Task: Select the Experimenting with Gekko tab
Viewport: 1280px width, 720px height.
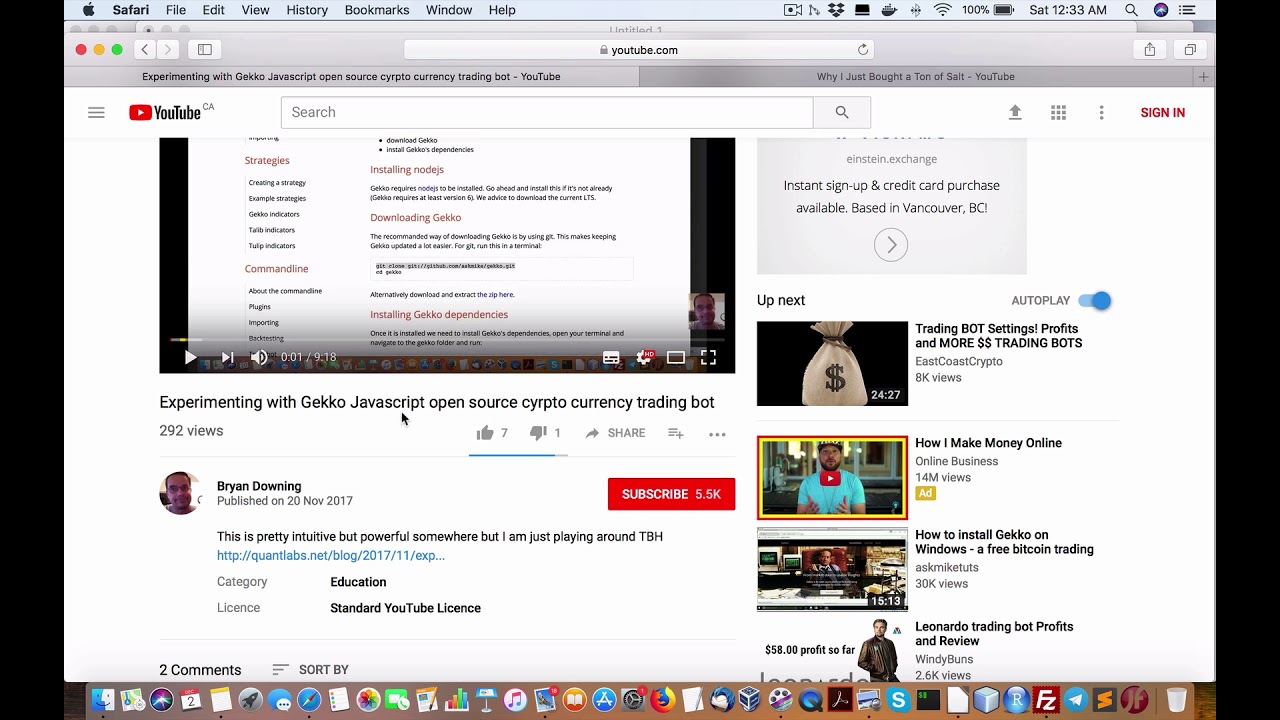Action: pos(351,76)
